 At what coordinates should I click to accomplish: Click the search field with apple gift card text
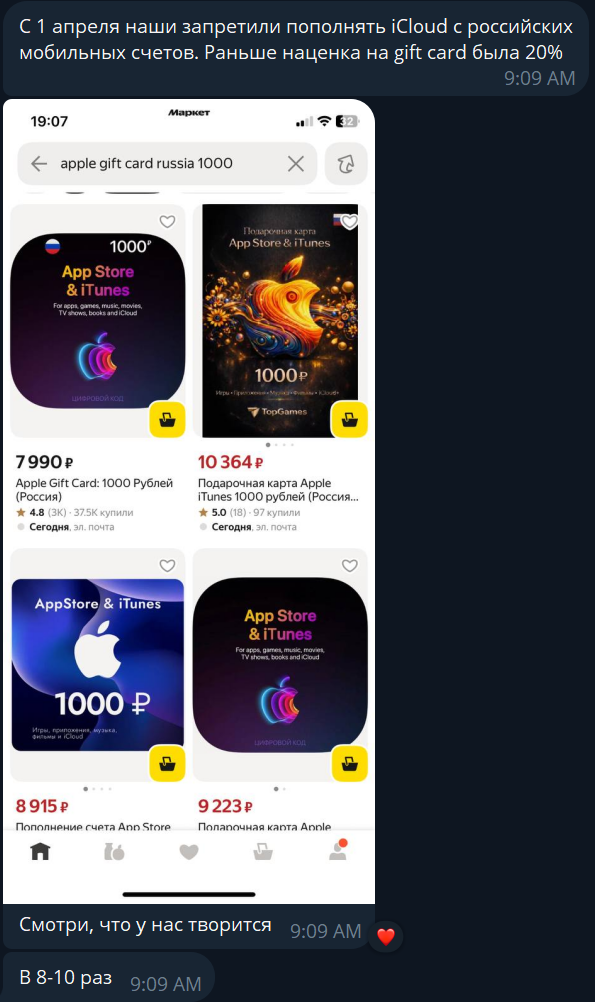pyautogui.click(x=167, y=164)
